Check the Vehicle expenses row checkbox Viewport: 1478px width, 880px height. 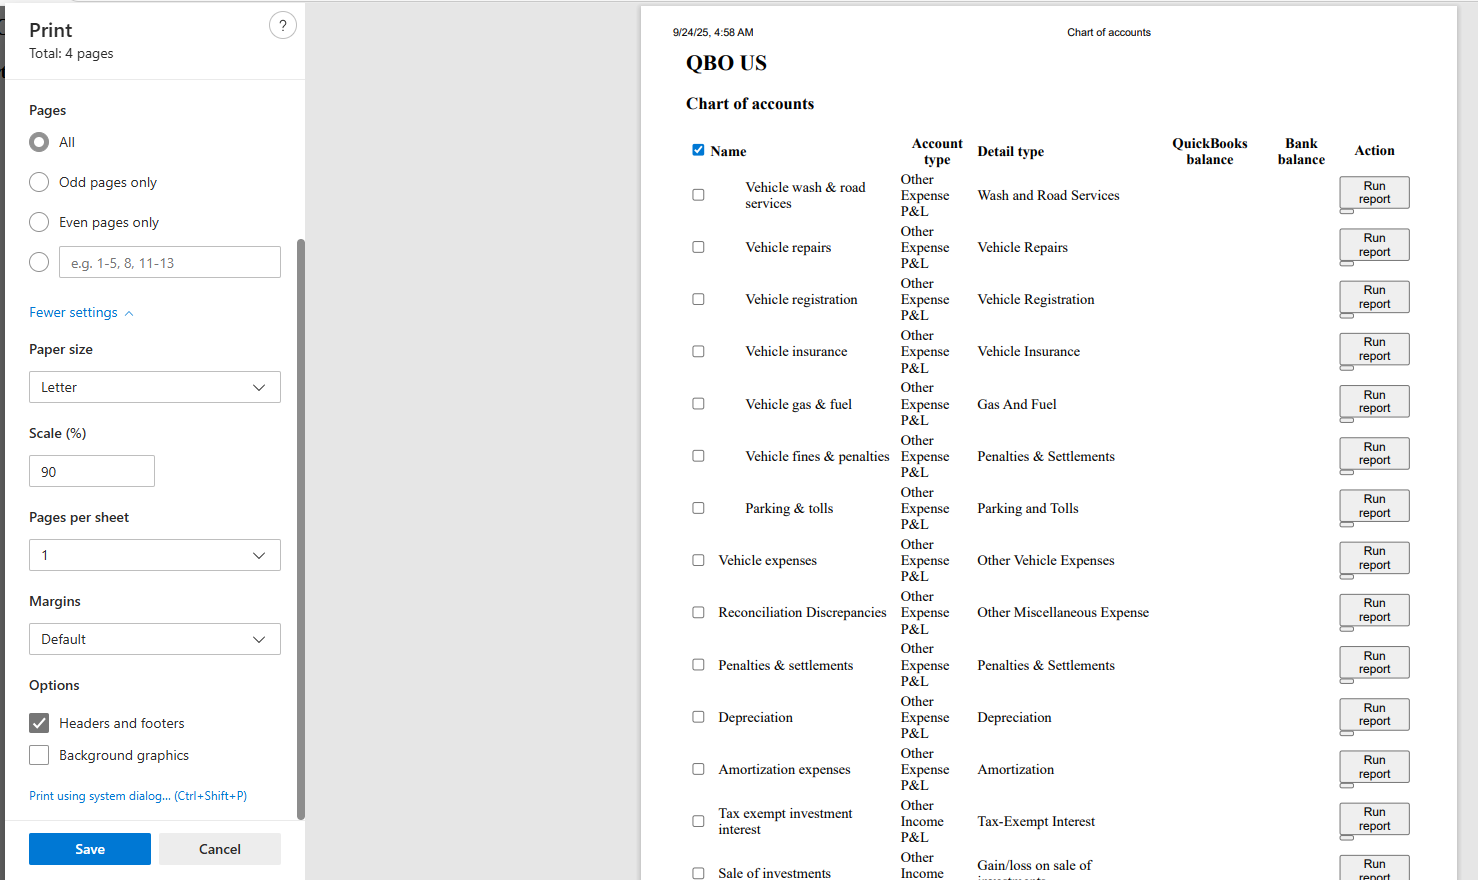[x=698, y=560]
